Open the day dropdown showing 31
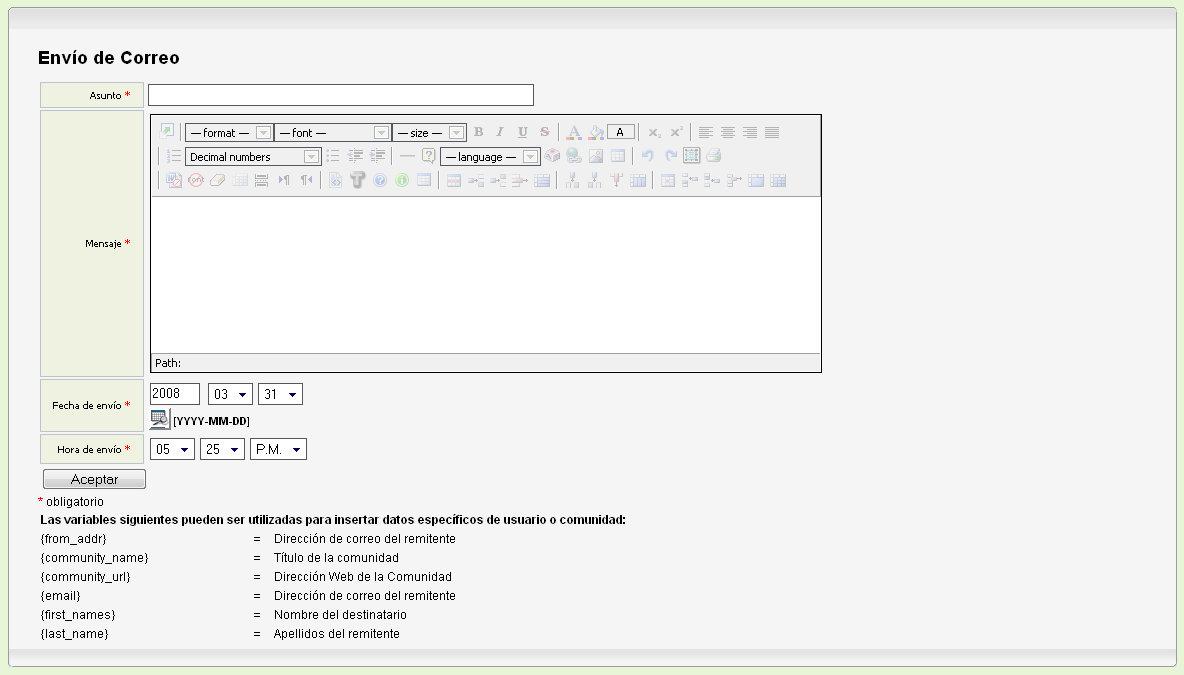The width and height of the screenshot is (1184, 675). pos(280,394)
